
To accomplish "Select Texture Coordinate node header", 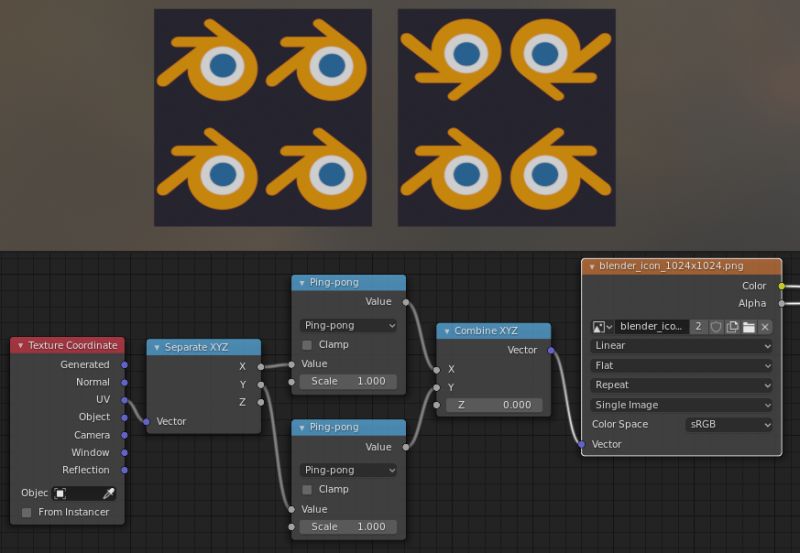I will tap(67, 345).
